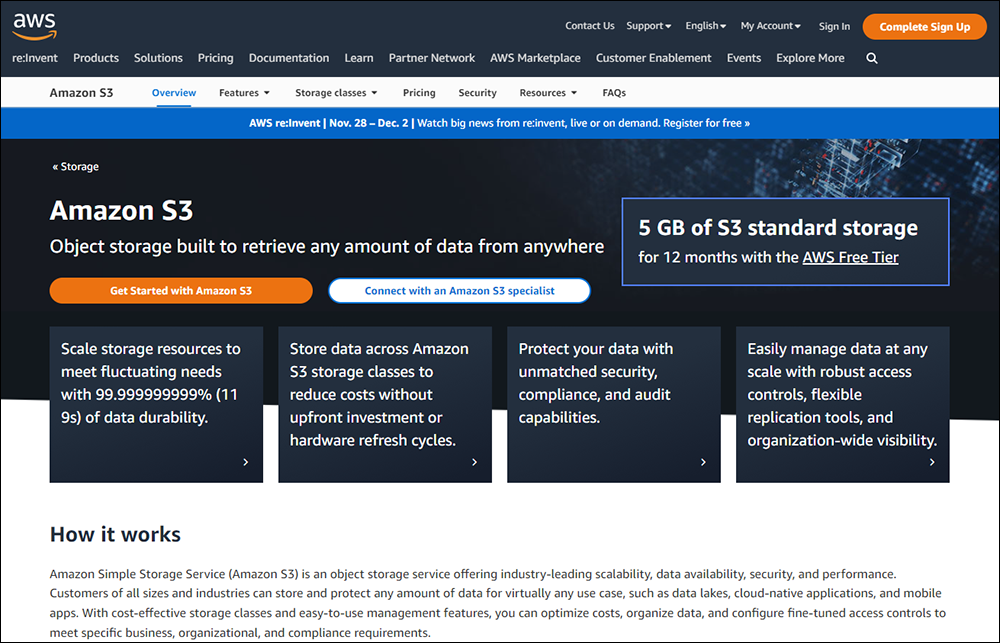Click Get Started with Amazon S3
Image resolution: width=1000 pixels, height=643 pixels.
pyautogui.click(x=181, y=290)
